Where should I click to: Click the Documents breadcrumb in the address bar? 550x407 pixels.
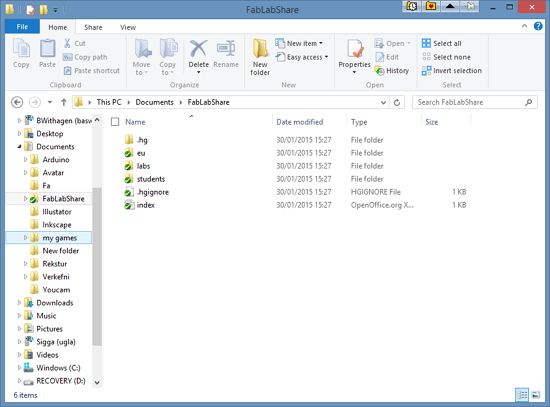tap(155, 102)
